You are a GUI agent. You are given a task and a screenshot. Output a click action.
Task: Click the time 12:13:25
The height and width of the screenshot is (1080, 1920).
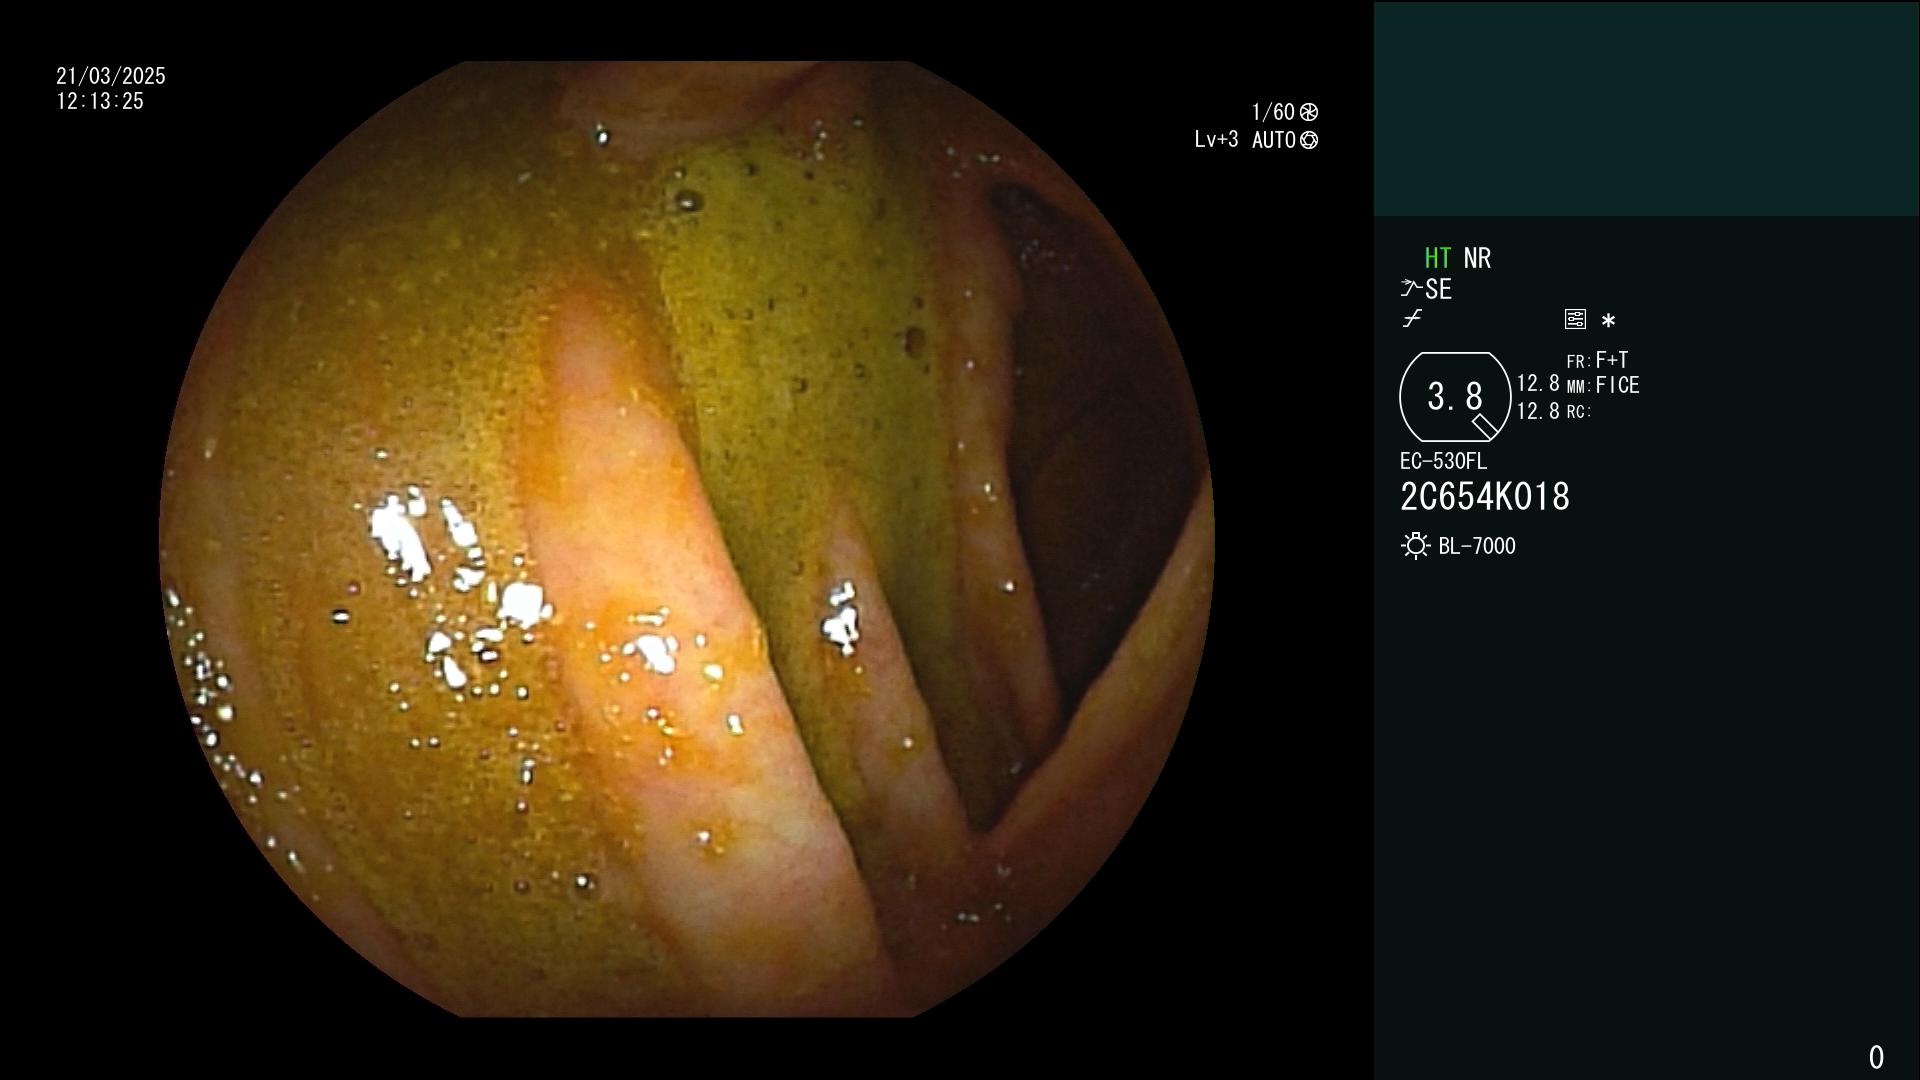click(100, 101)
